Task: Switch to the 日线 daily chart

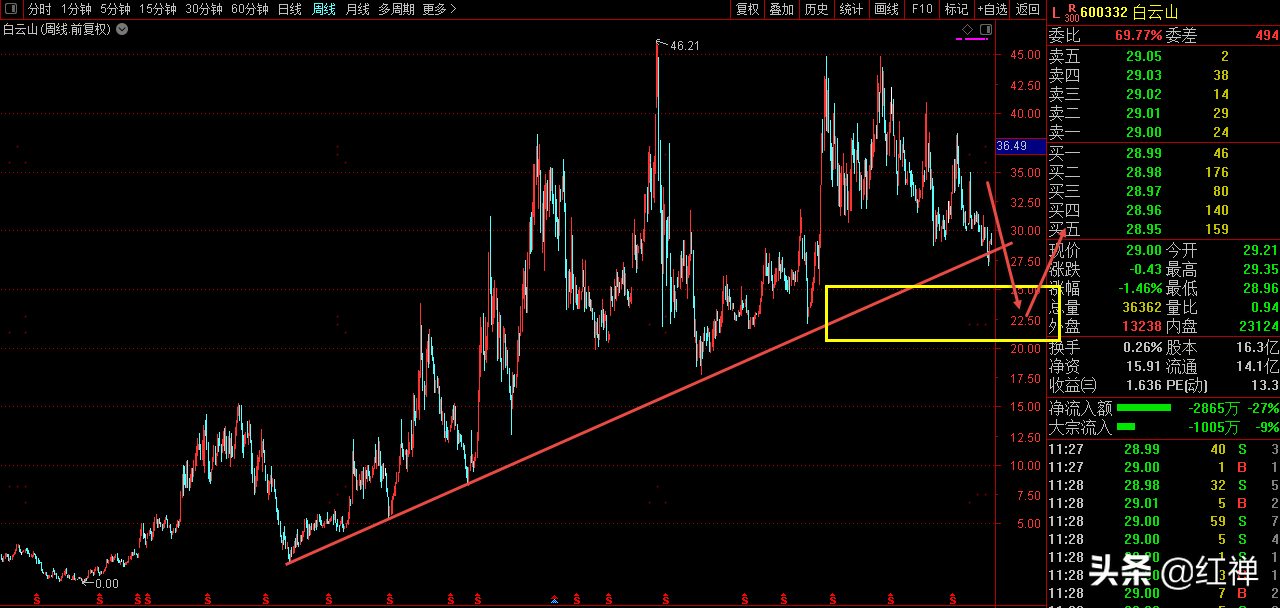Action: pos(289,9)
